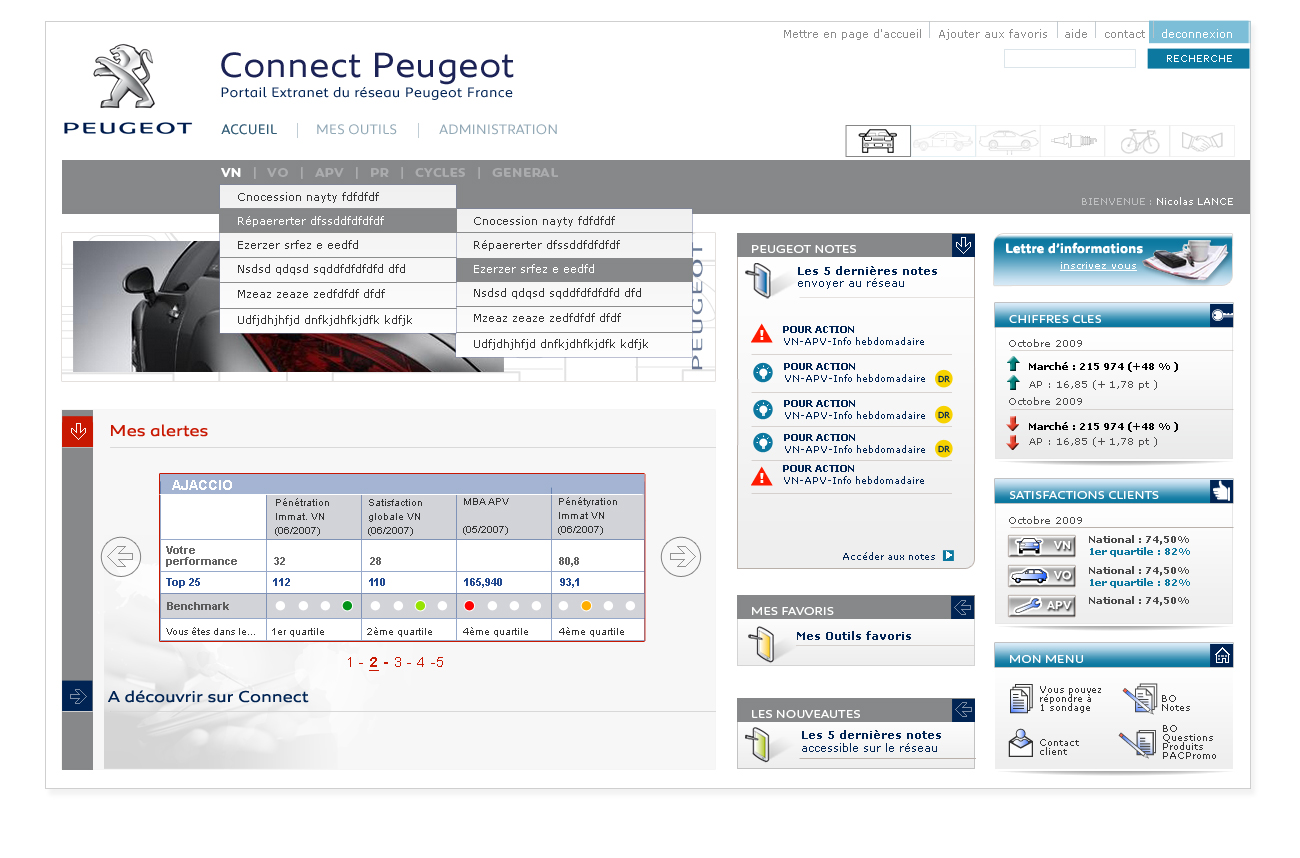Click the Mon Menu home icon
Image resolution: width=1300 pixels, height=858 pixels.
point(1221,655)
